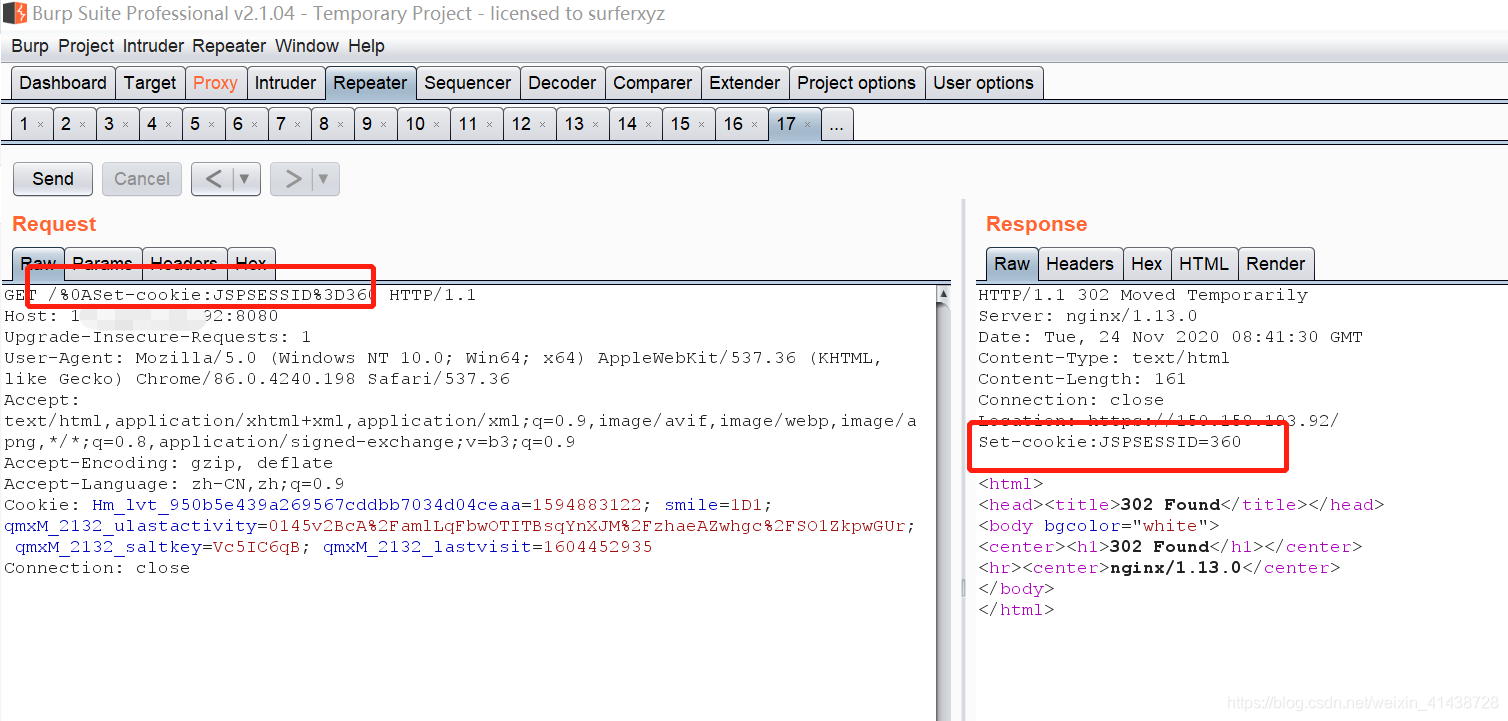Switch to the Comparer tab

[x=652, y=83]
